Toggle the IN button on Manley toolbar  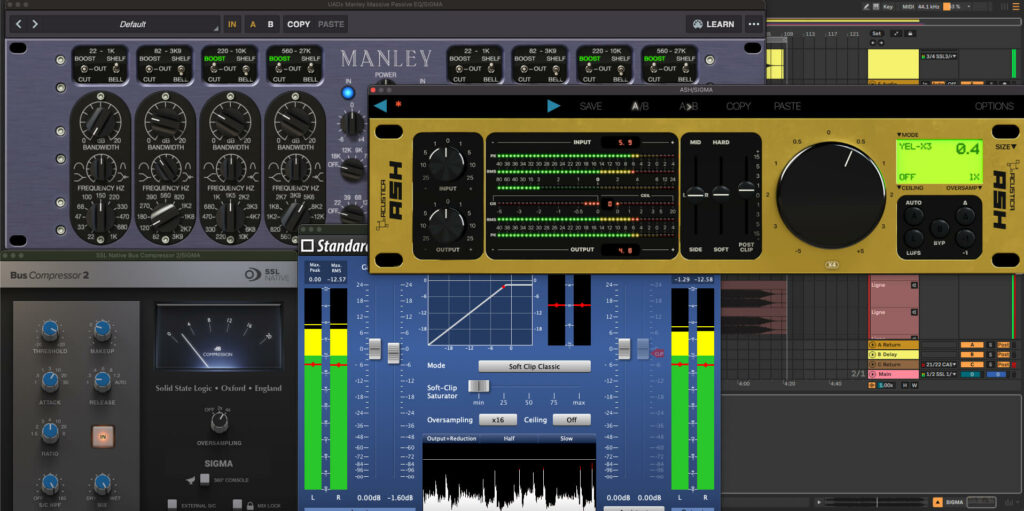232,24
